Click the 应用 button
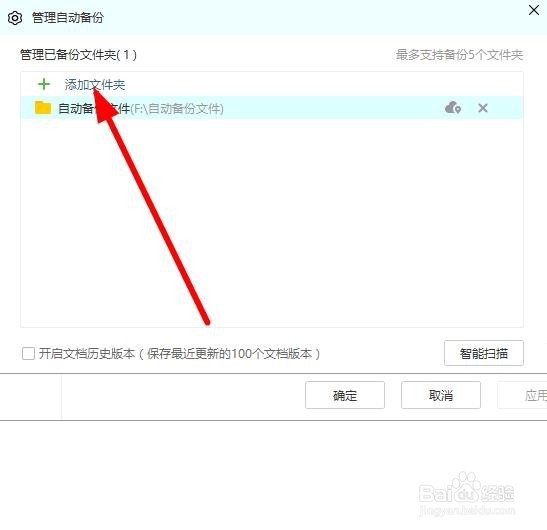 click(522, 395)
